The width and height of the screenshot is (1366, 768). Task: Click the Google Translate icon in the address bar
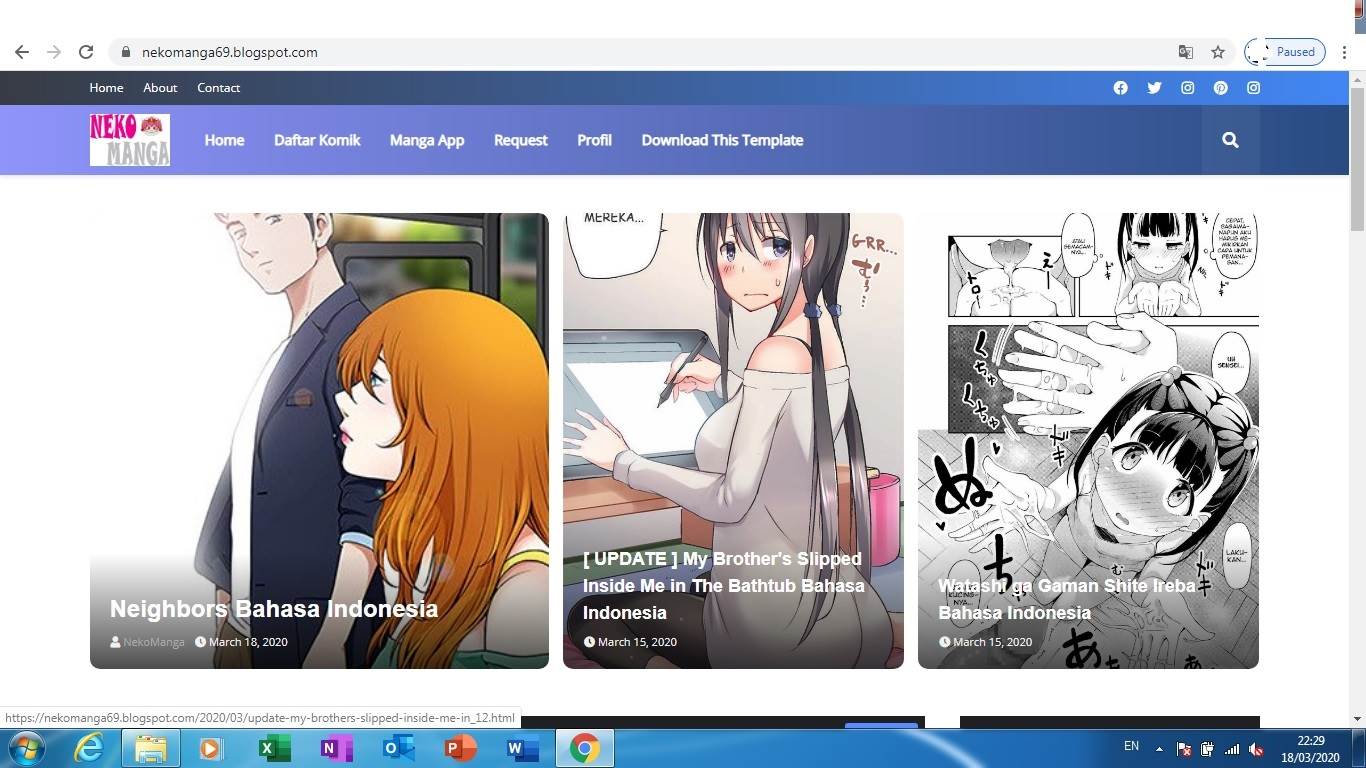1186,51
